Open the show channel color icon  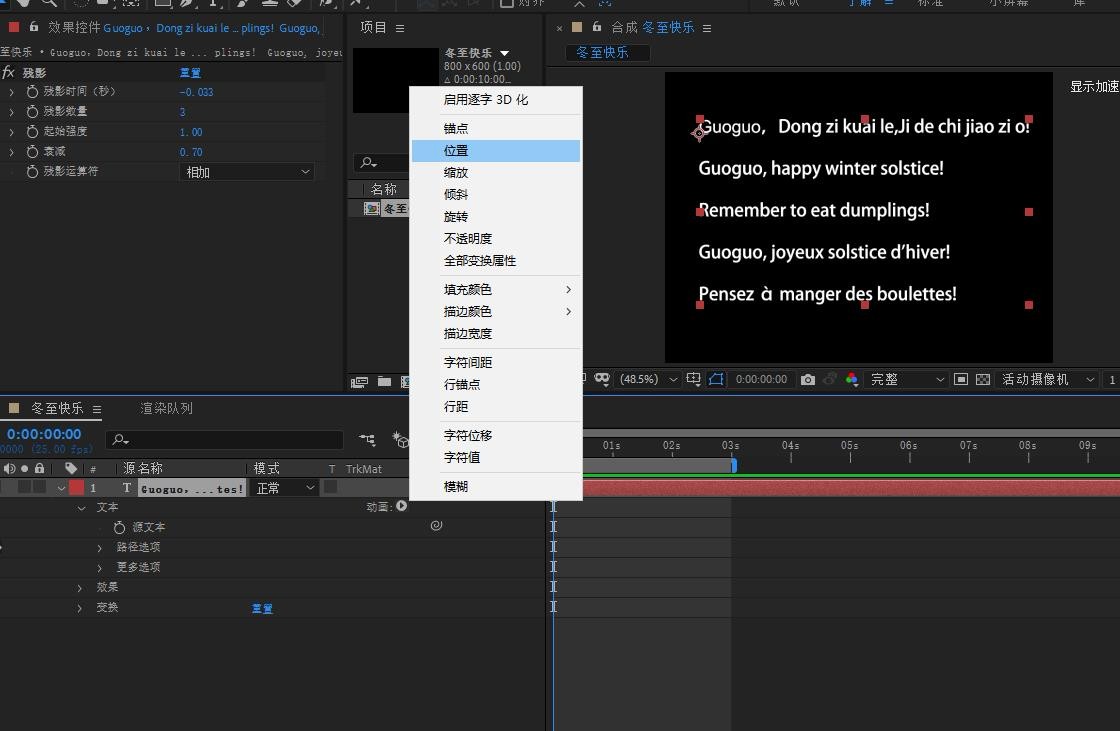(852, 379)
